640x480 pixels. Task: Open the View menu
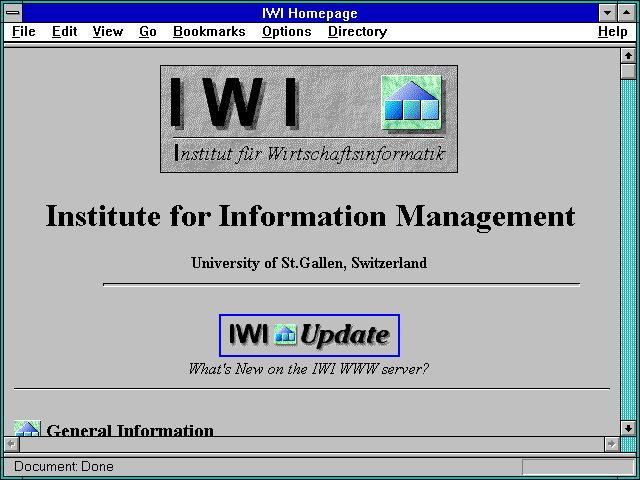click(x=107, y=32)
